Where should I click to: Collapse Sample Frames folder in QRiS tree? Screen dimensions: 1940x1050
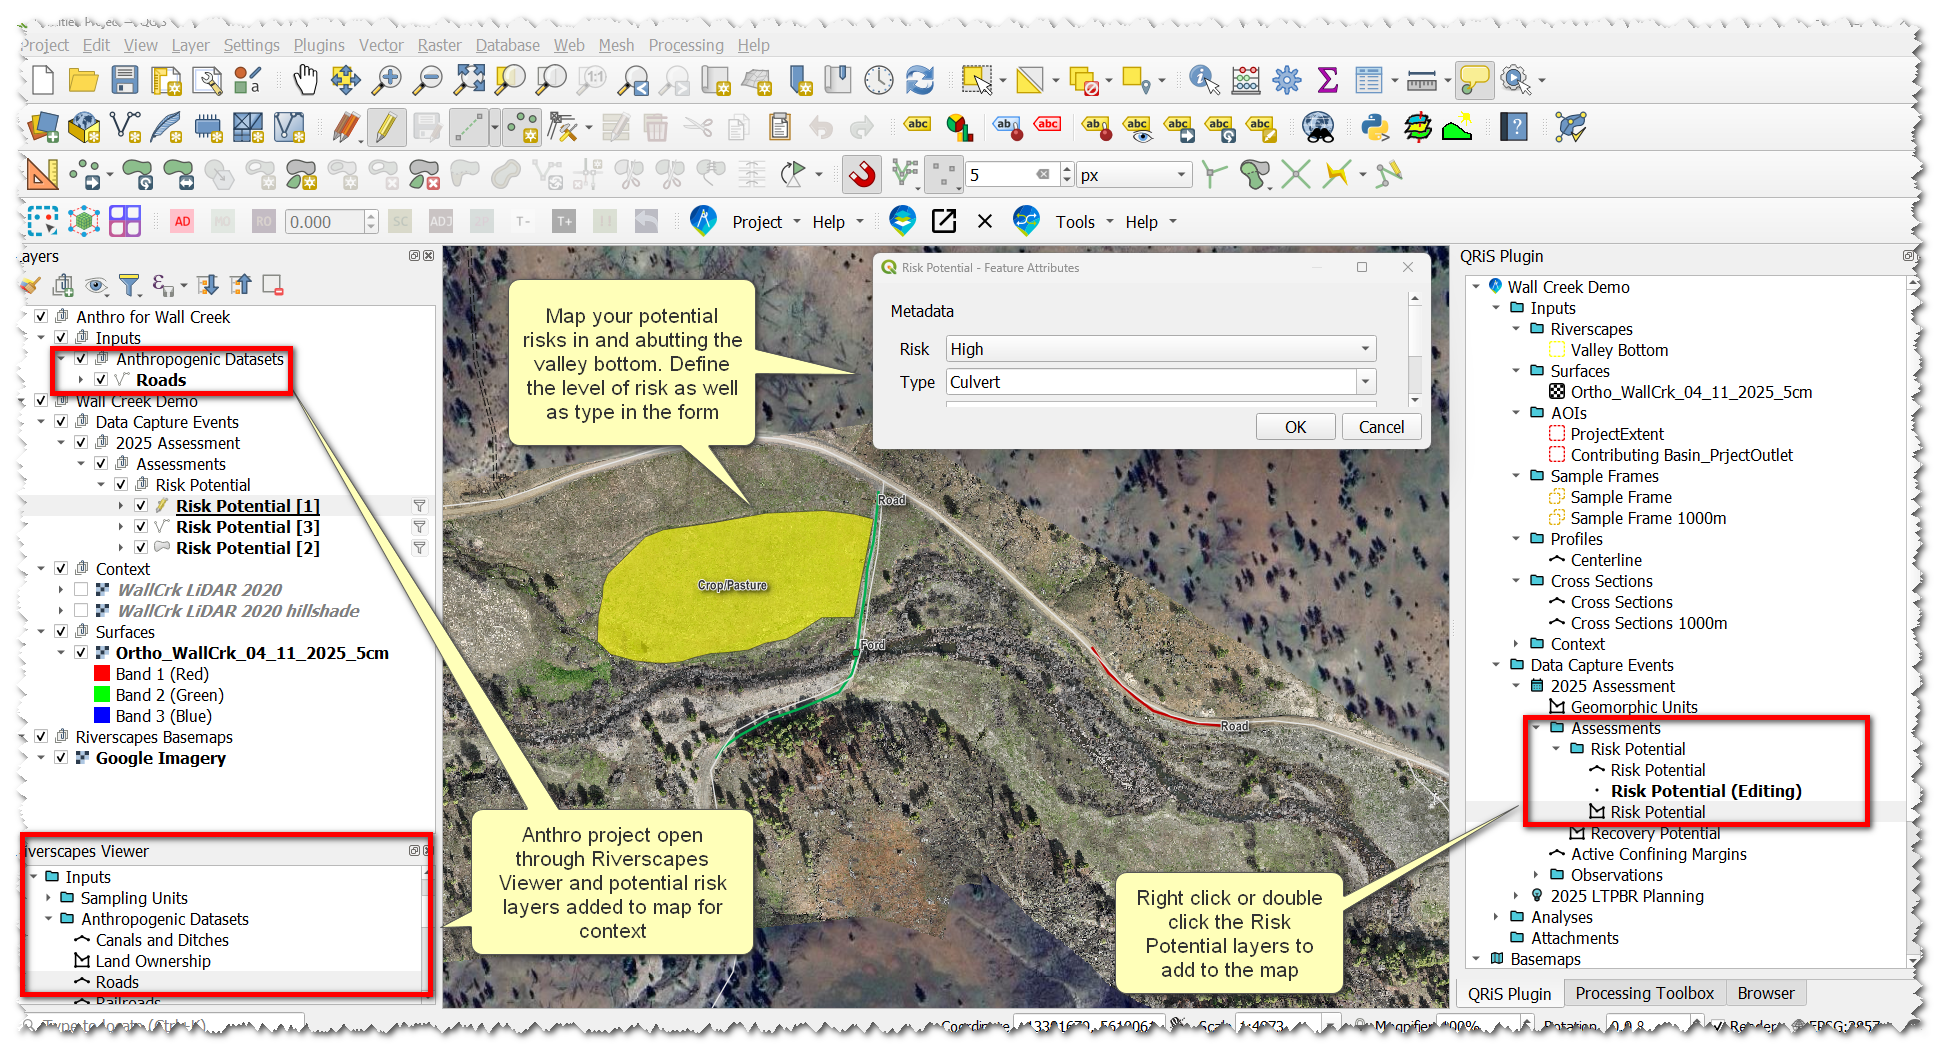tap(1516, 476)
